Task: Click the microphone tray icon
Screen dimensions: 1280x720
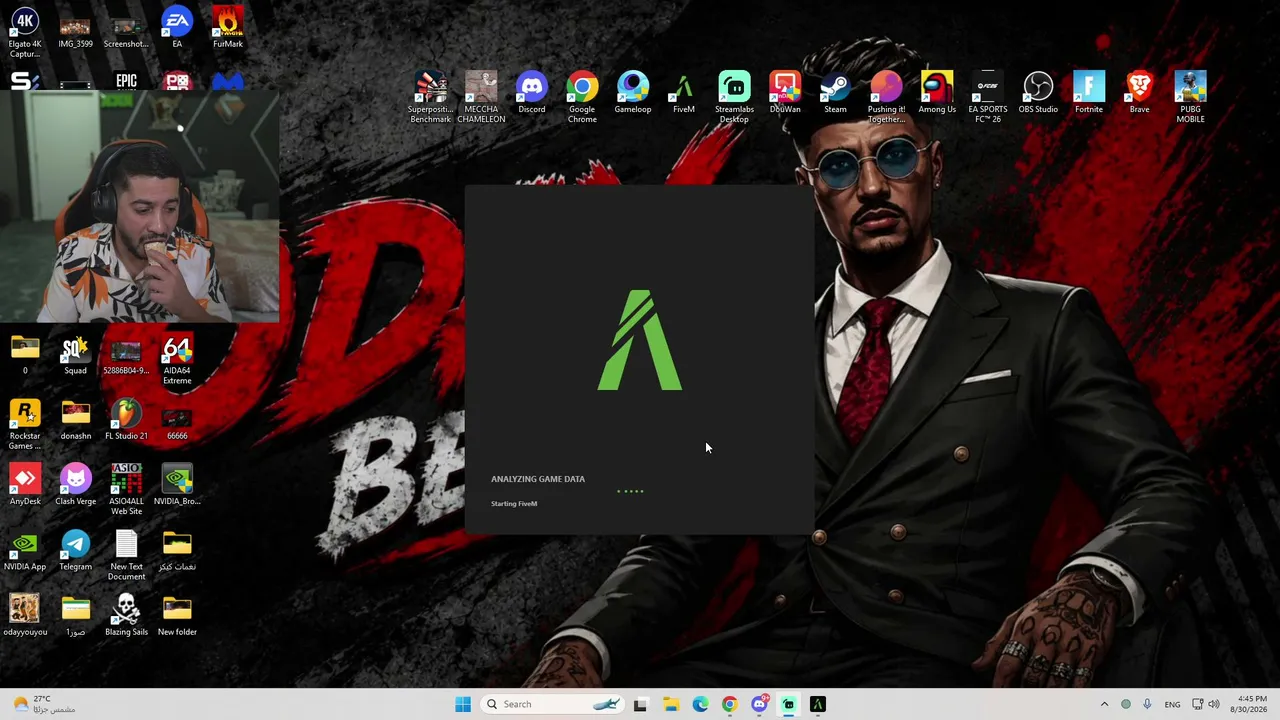Action: point(1147,704)
